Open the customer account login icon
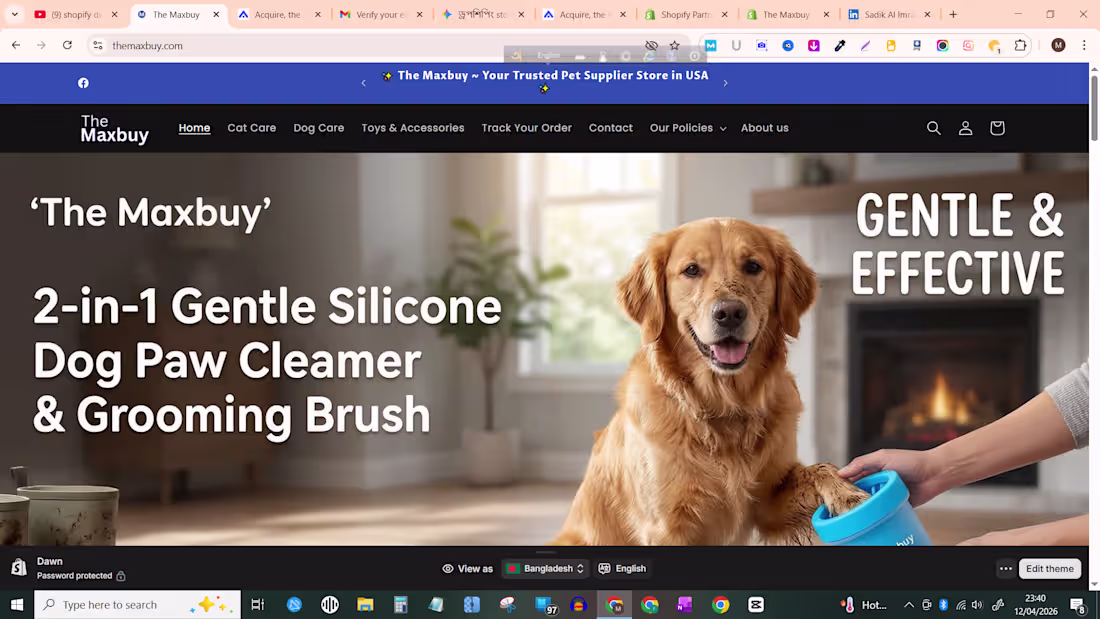1100x619 pixels. 965,128
